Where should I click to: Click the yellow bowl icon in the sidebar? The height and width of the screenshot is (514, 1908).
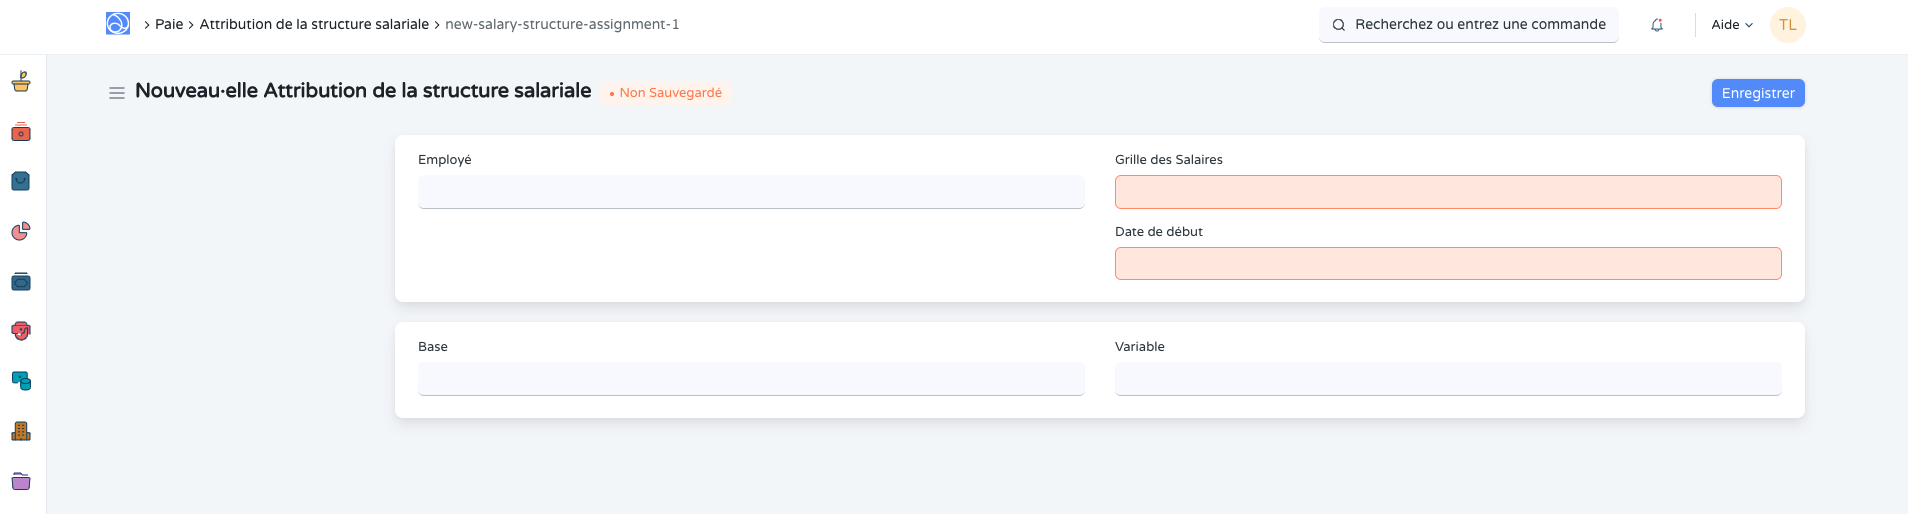[x=21, y=82]
